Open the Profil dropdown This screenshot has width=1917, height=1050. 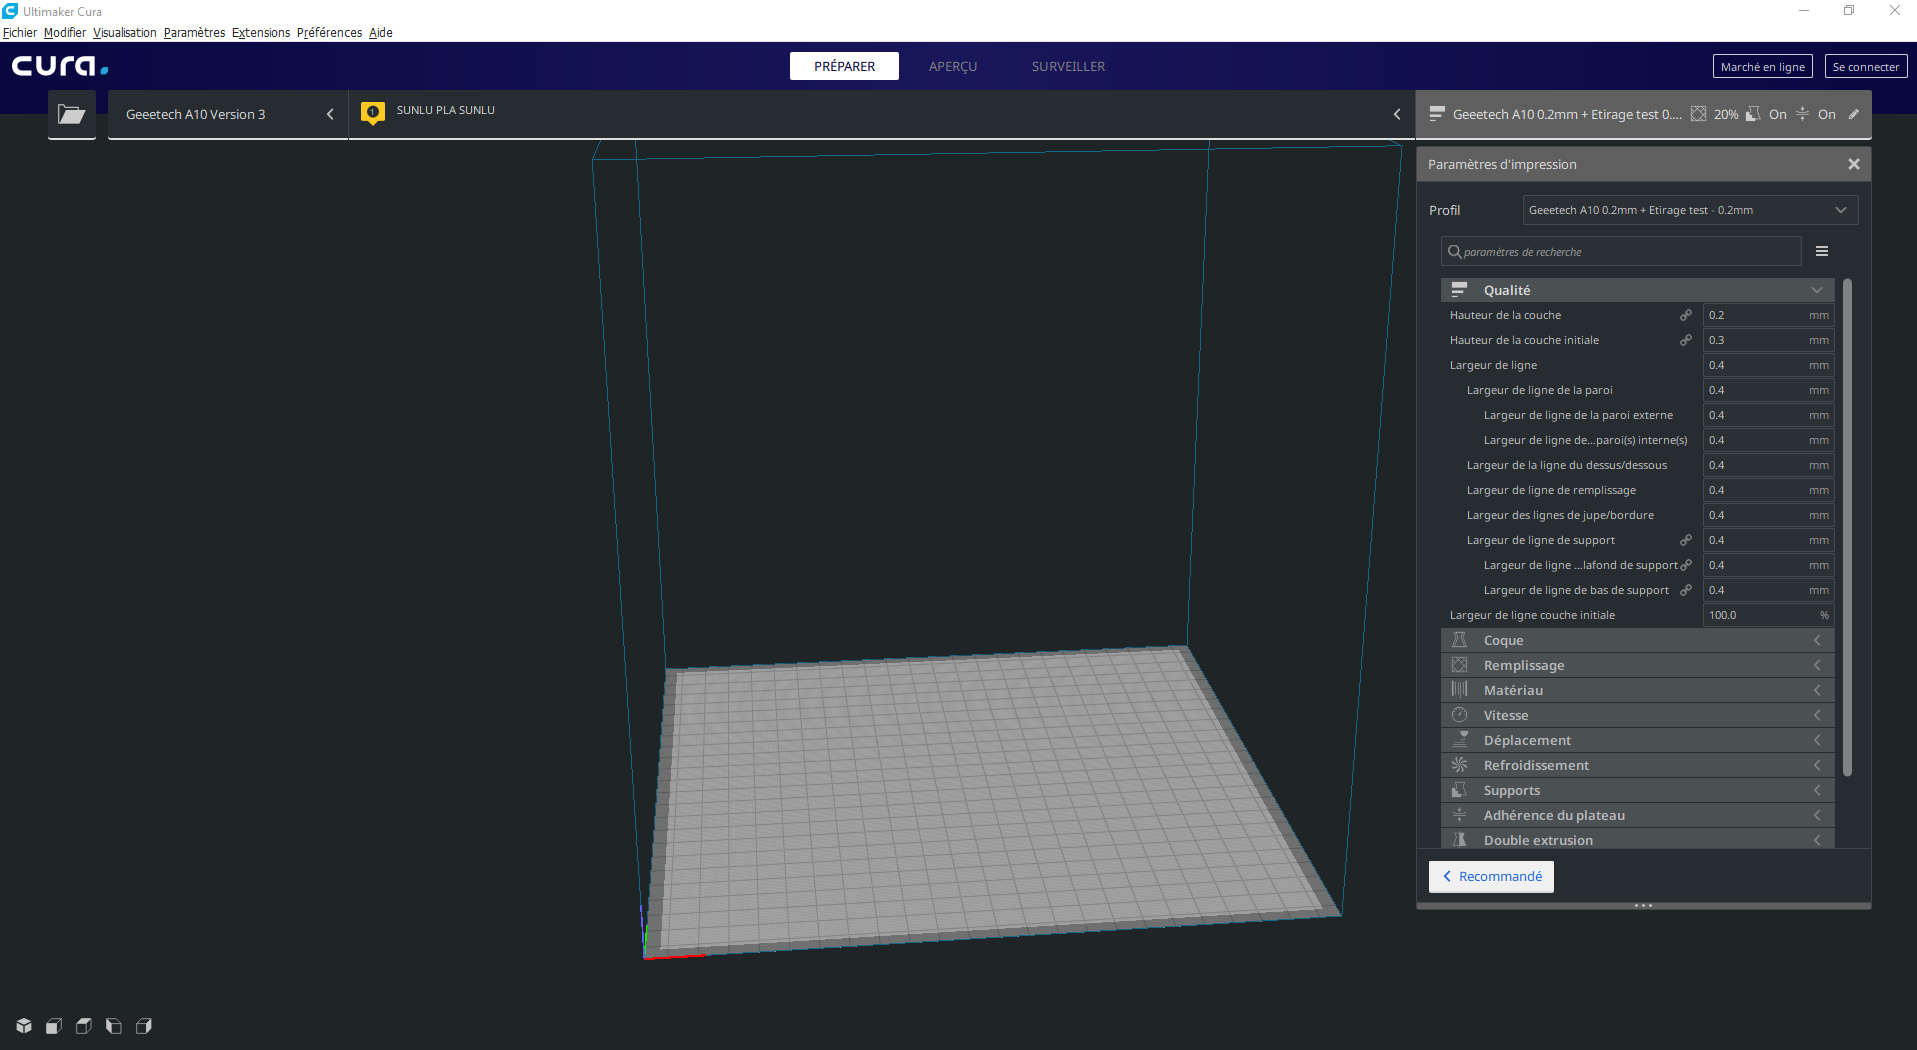point(1690,210)
